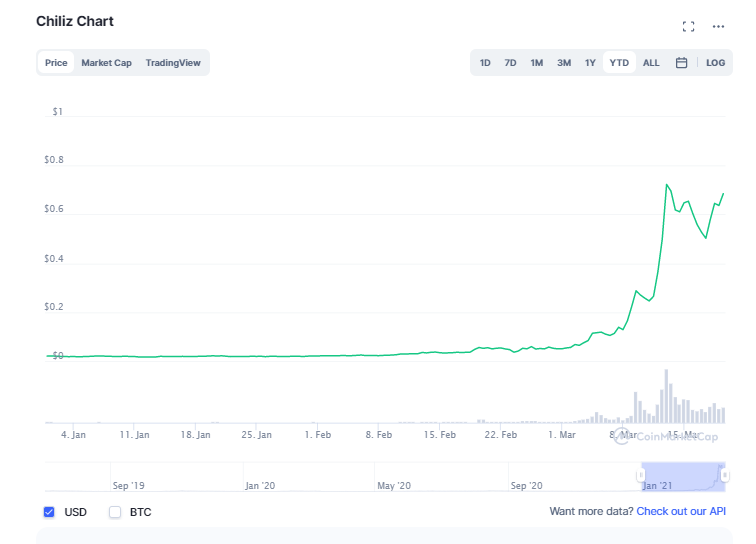Enable the BTC checkbox
756x544 pixels.
coord(115,512)
